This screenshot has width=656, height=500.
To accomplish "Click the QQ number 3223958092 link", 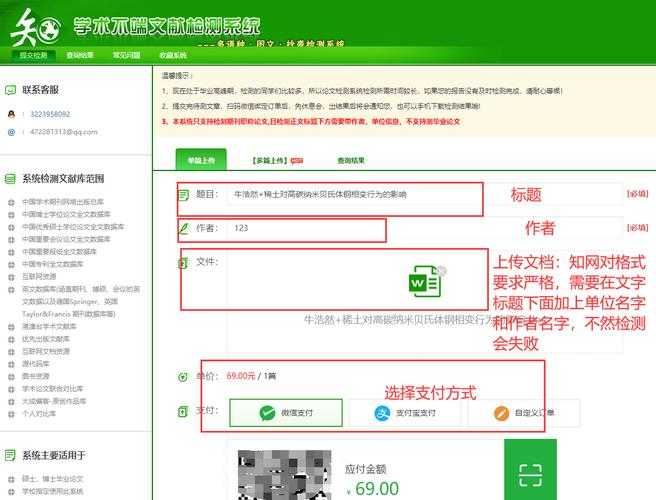I will (x=50, y=114).
